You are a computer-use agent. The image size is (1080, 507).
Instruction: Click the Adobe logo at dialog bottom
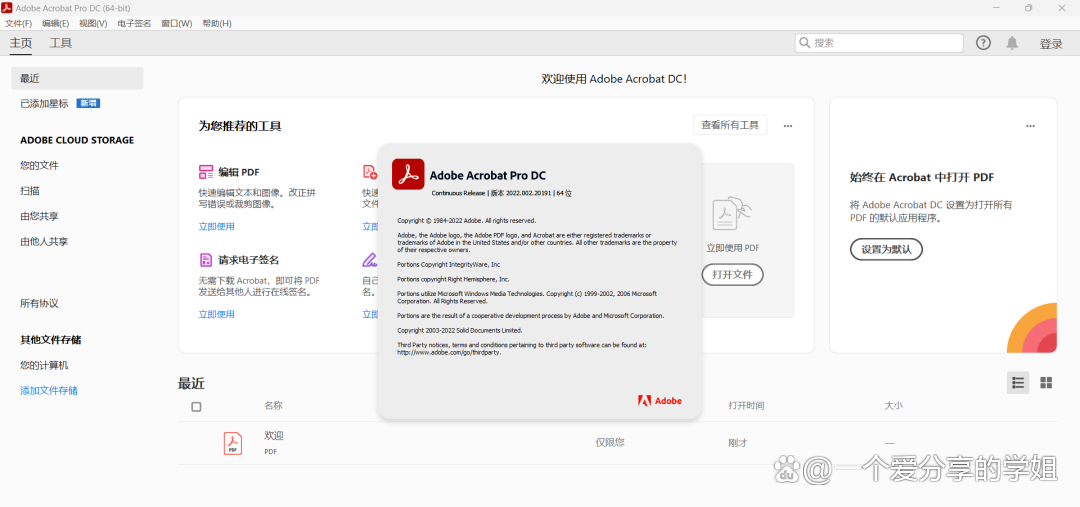coord(660,401)
